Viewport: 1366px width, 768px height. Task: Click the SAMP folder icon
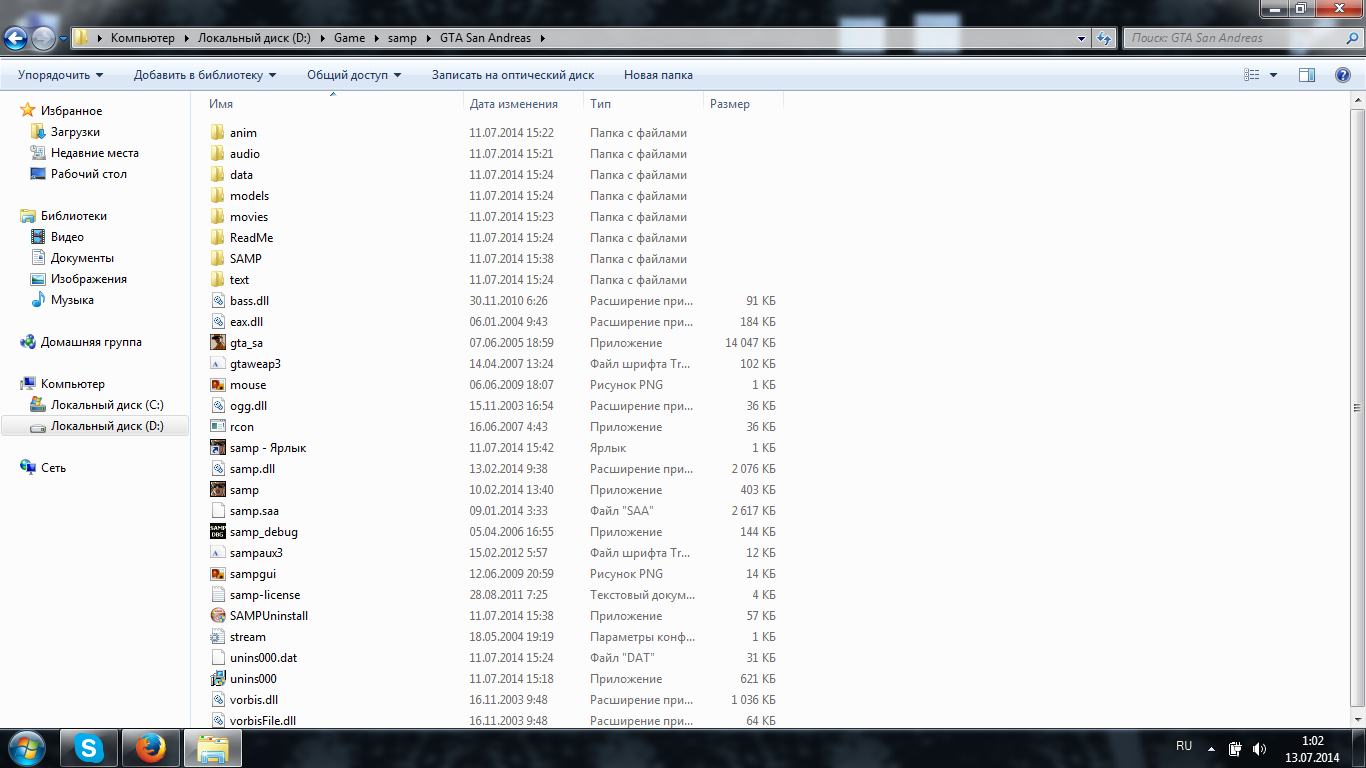218,259
